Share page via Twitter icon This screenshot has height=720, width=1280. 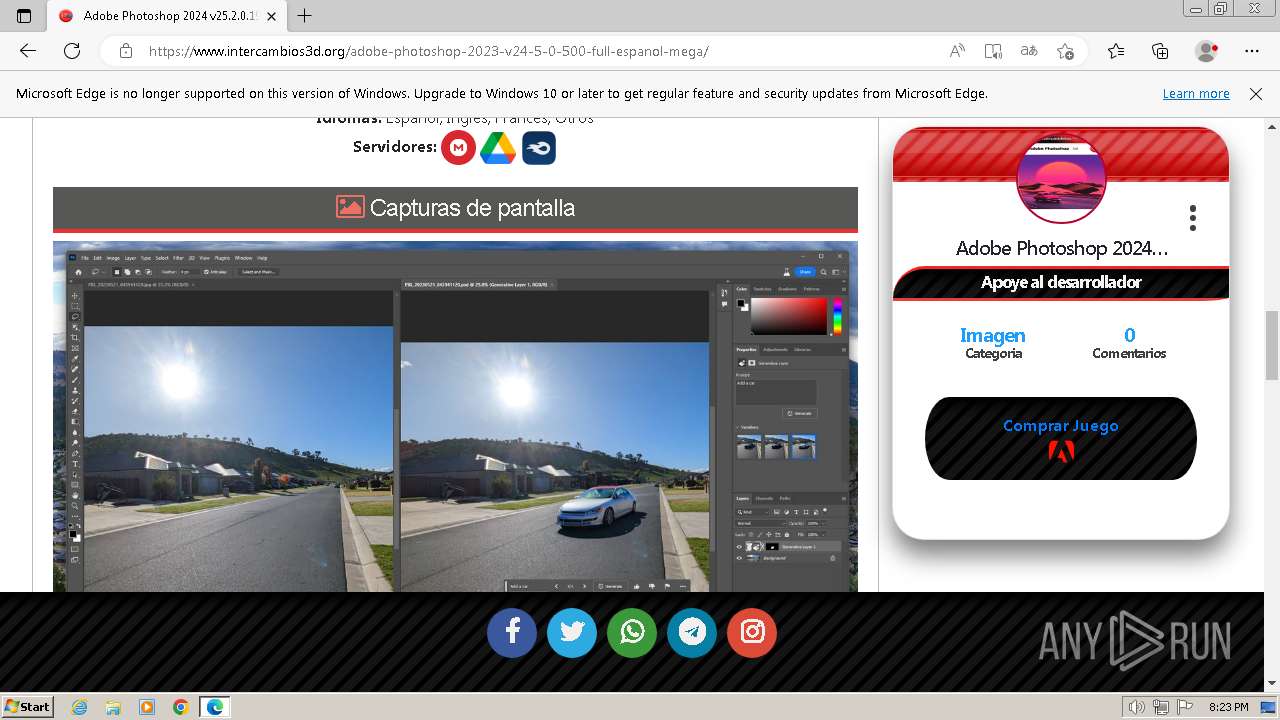click(572, 632)
